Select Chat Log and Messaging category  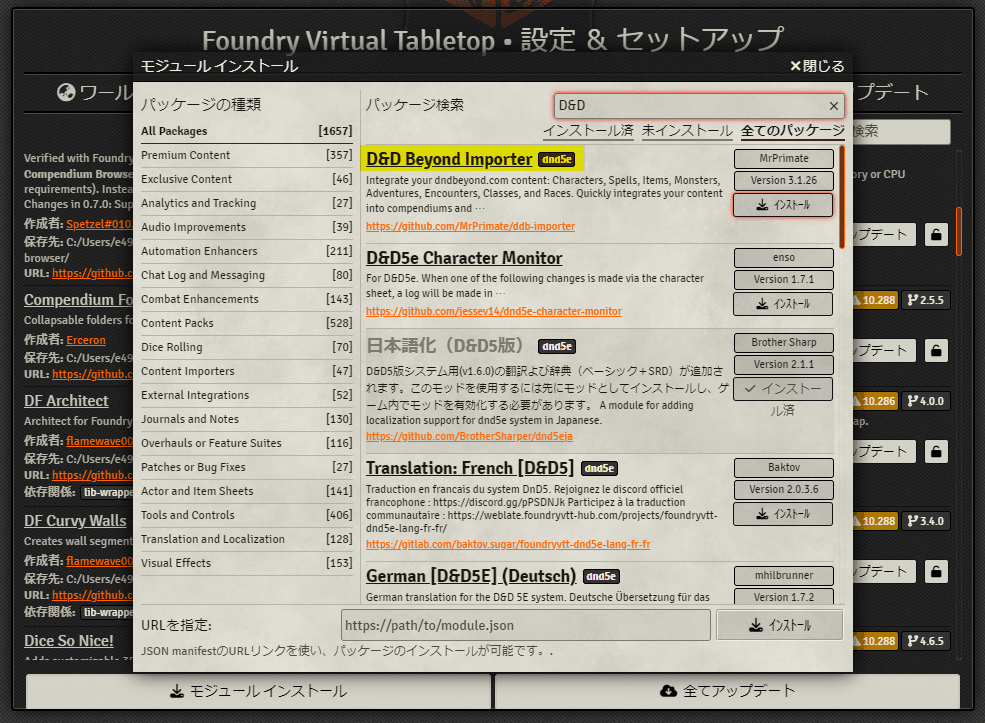pos(246,275)
